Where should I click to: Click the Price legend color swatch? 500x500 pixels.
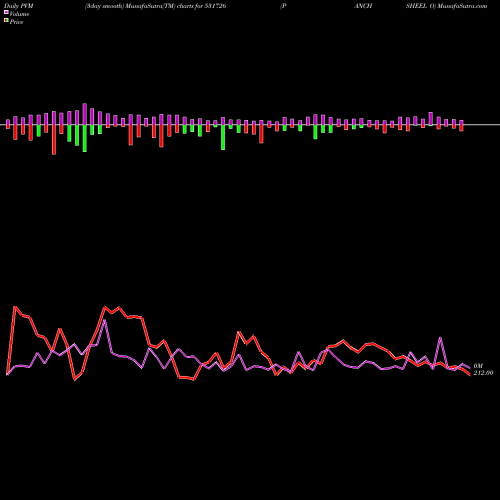tap(6, 21)
